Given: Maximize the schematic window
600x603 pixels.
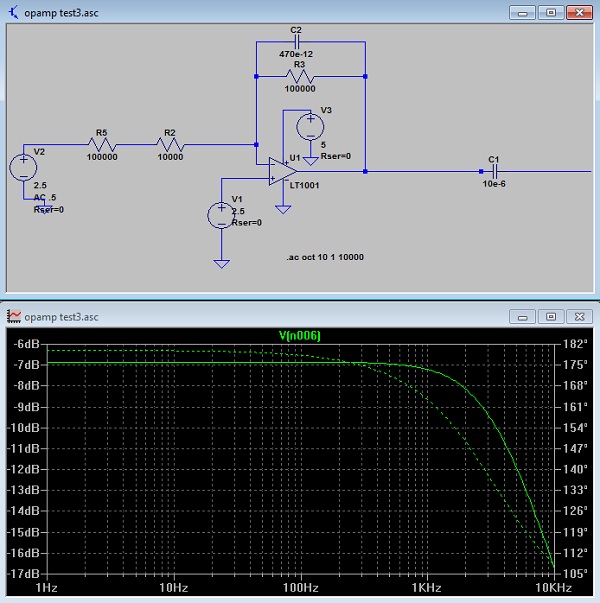Looking at the screenshot, I should 549,13.
